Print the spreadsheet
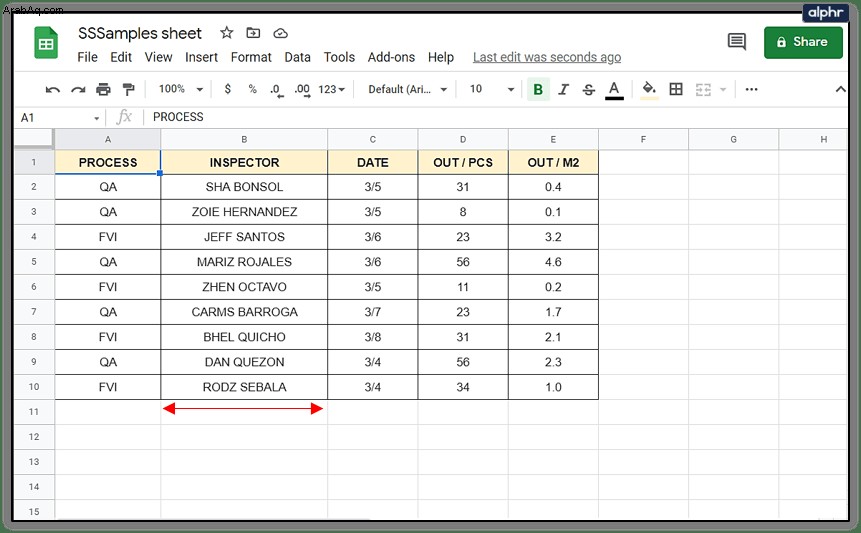 point(103,89)
